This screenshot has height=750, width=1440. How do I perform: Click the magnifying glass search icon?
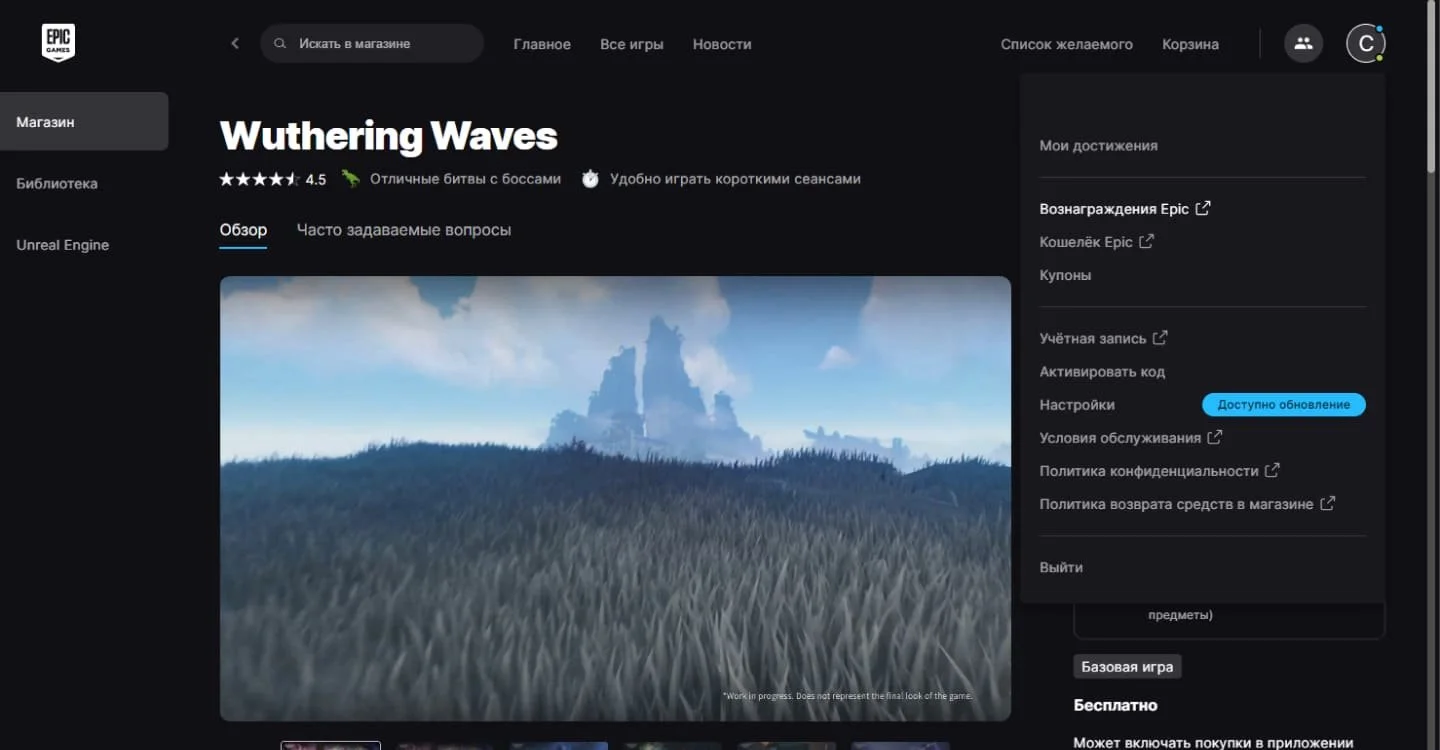point(281,44)
